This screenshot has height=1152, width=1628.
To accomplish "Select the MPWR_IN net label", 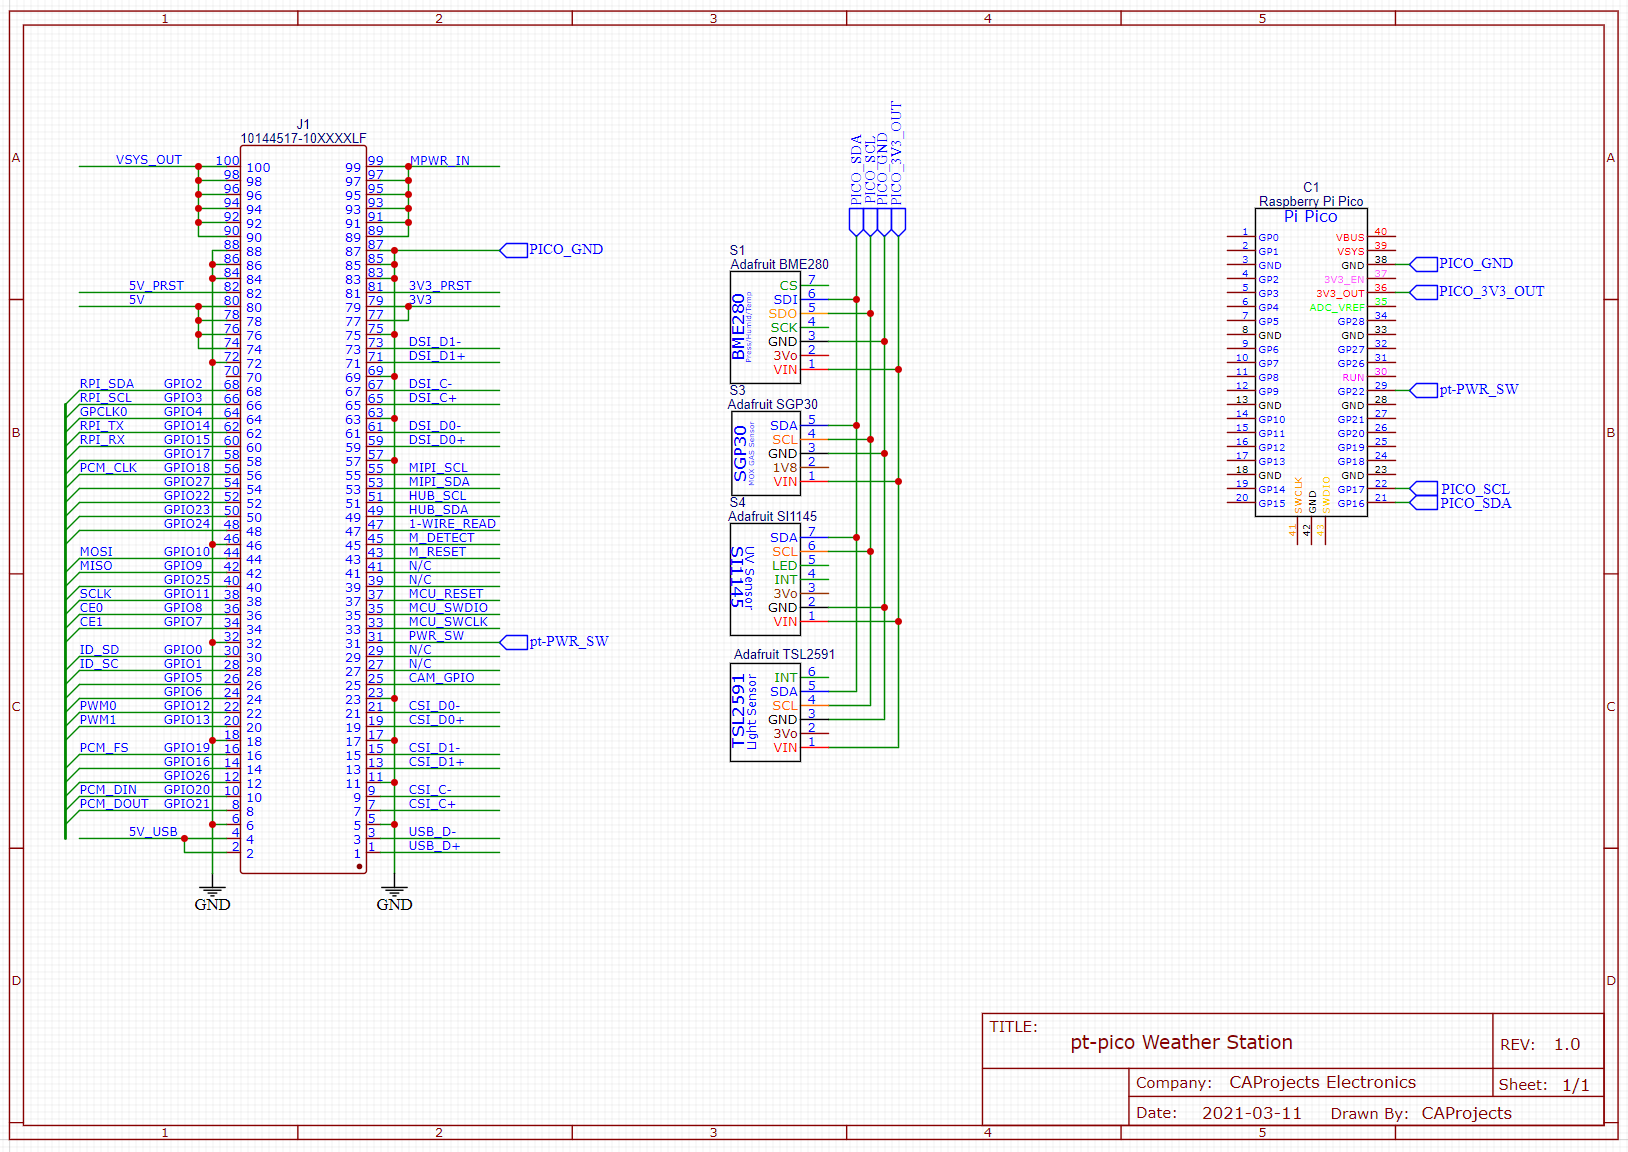I will coord(439,161).
